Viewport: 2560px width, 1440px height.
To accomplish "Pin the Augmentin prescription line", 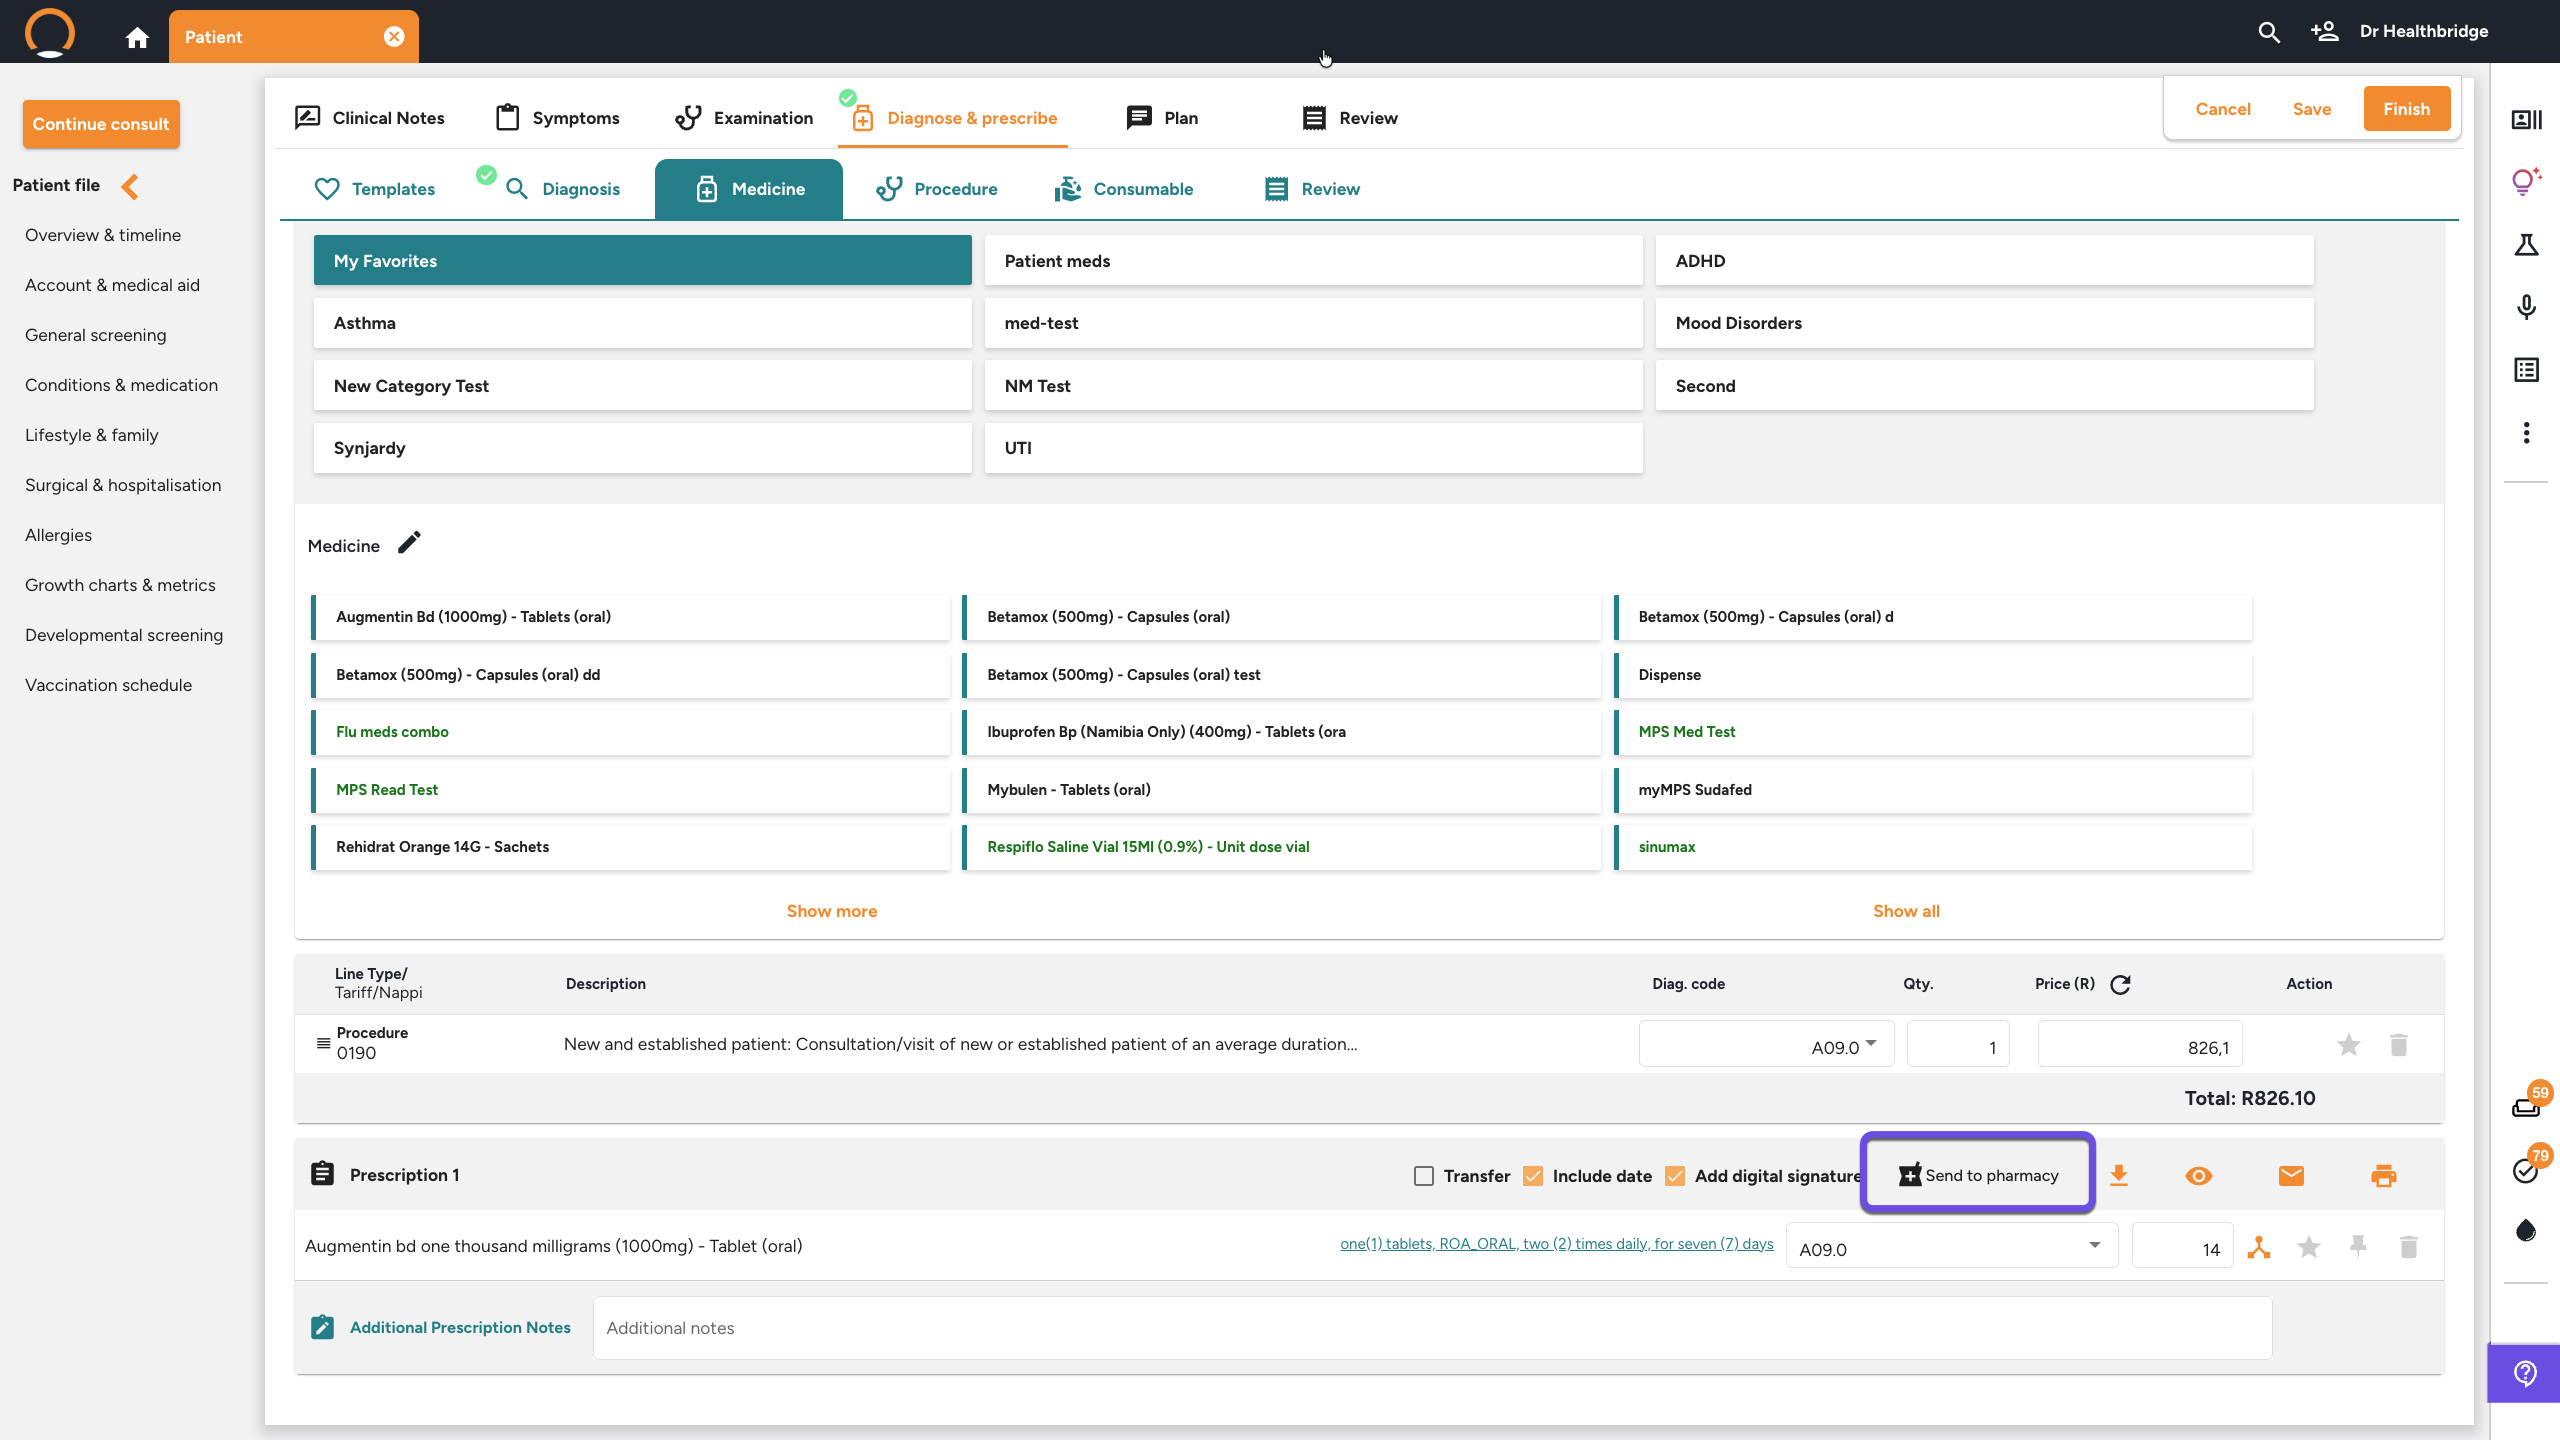I will pos(2359,1247).
